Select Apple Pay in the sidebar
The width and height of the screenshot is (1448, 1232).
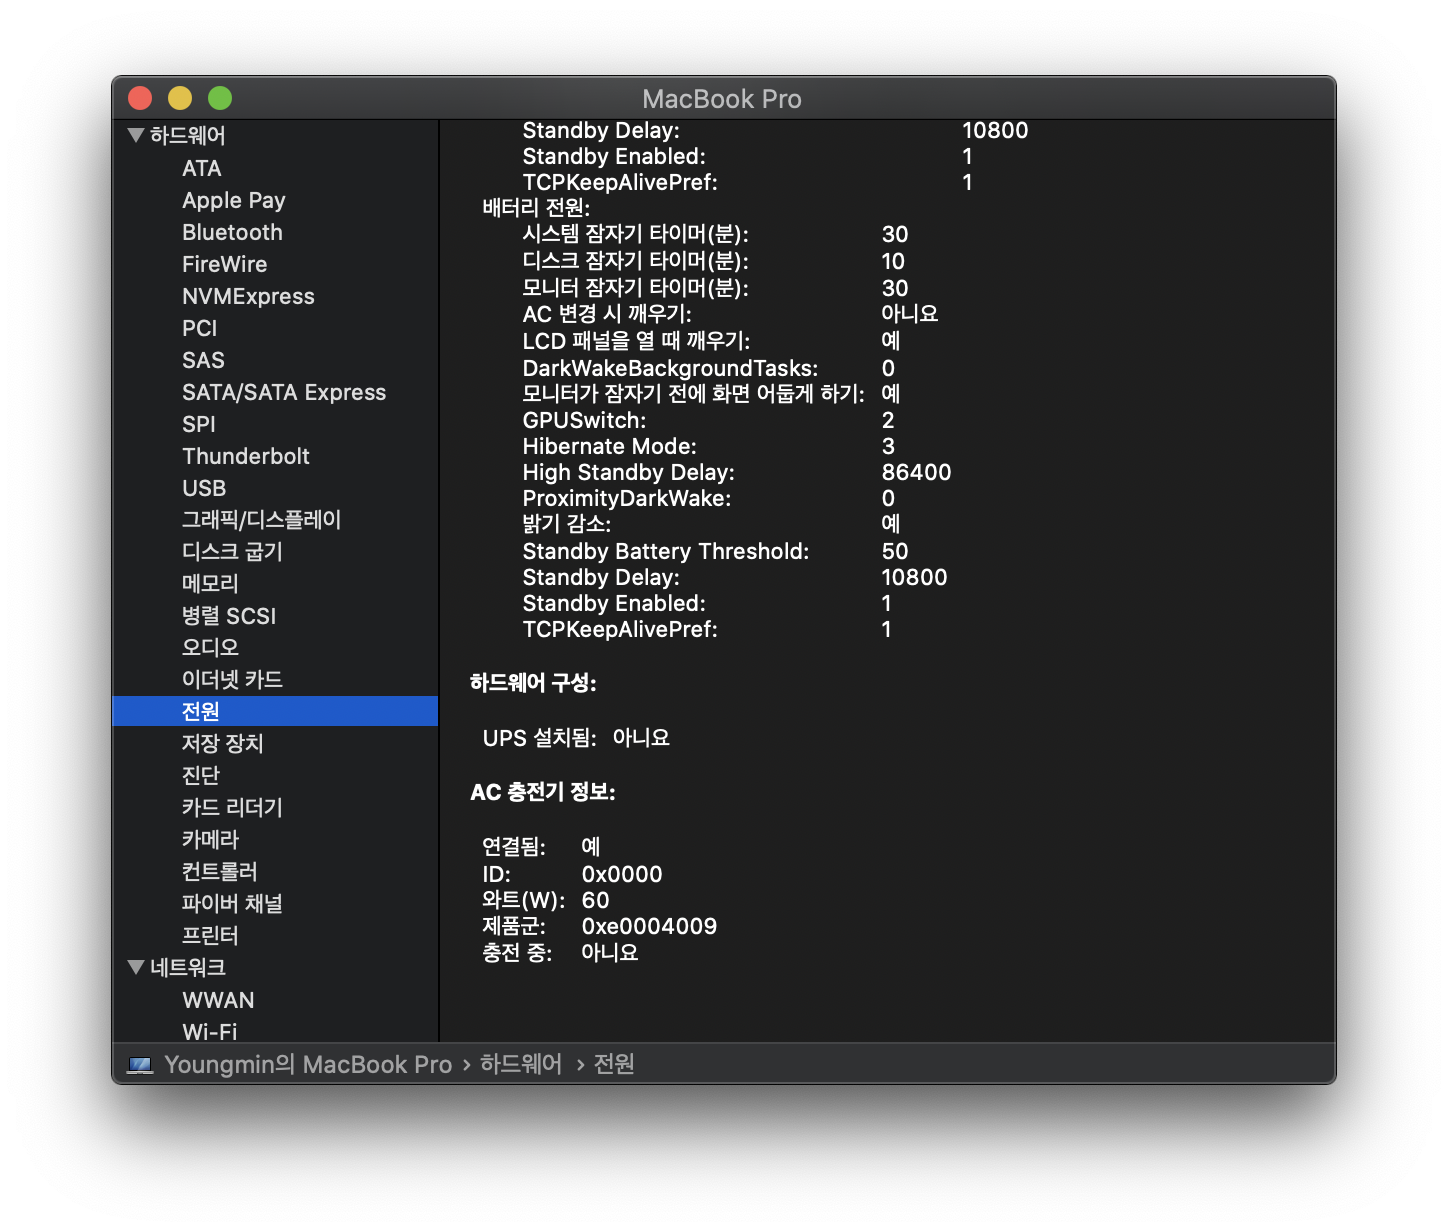click(x=234, y=200)
